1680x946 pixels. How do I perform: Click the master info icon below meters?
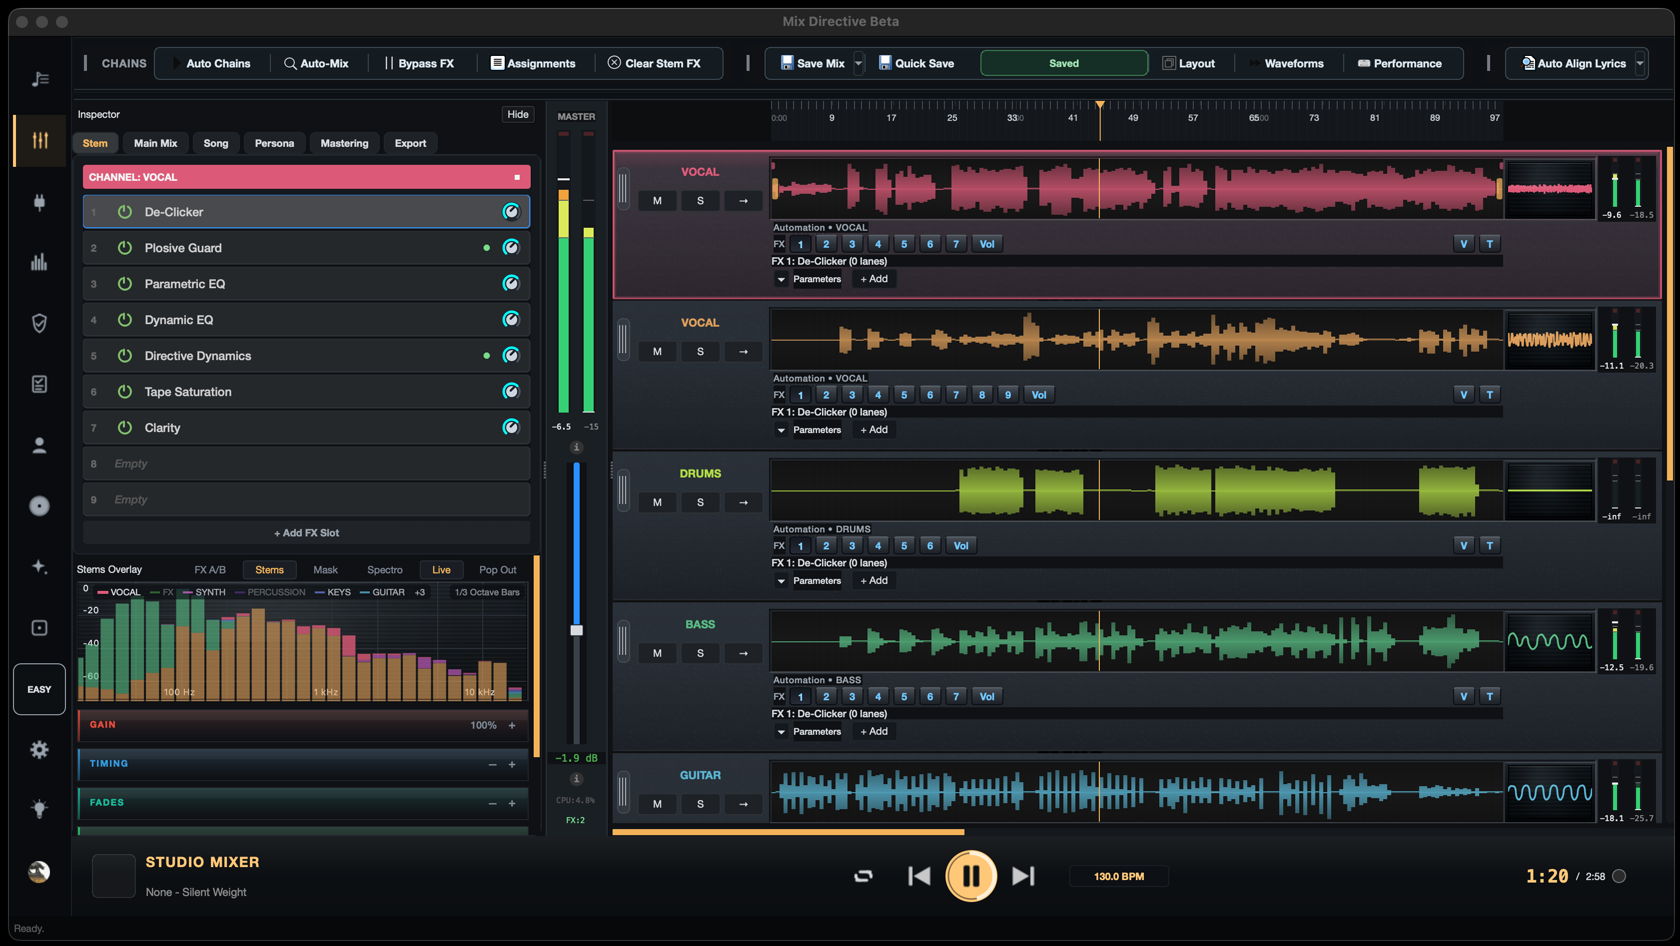coord(576,447)
